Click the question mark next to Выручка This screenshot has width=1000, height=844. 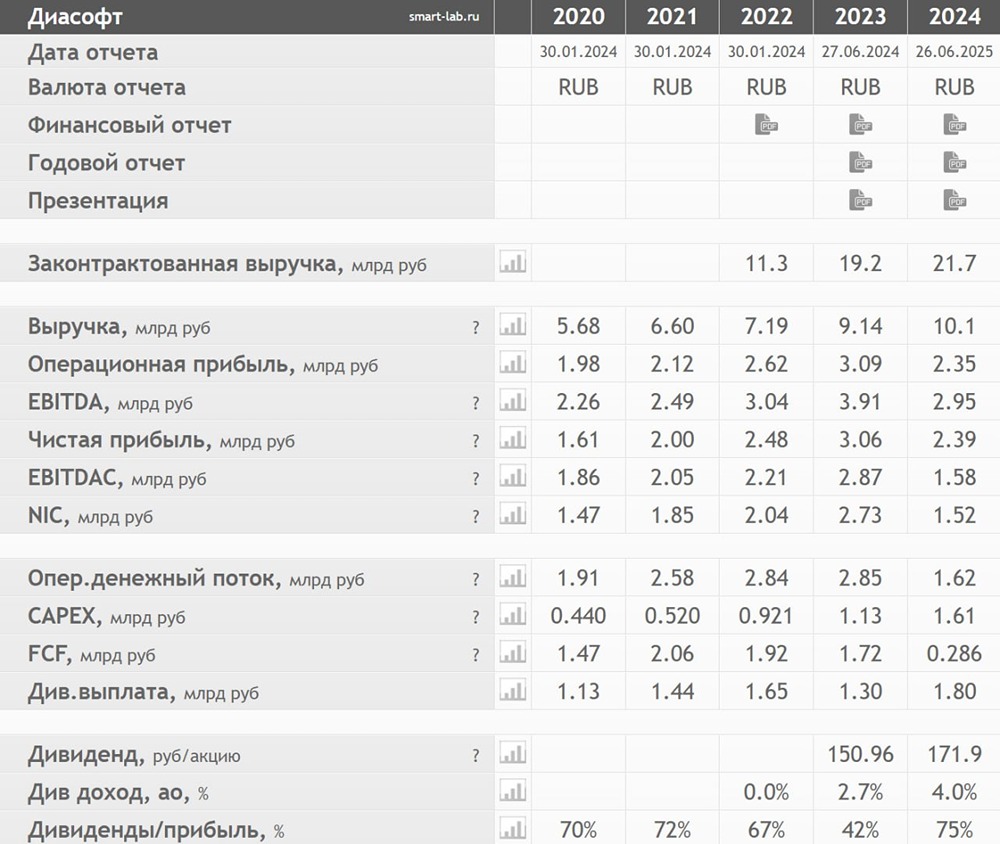(x=476, y=328)
